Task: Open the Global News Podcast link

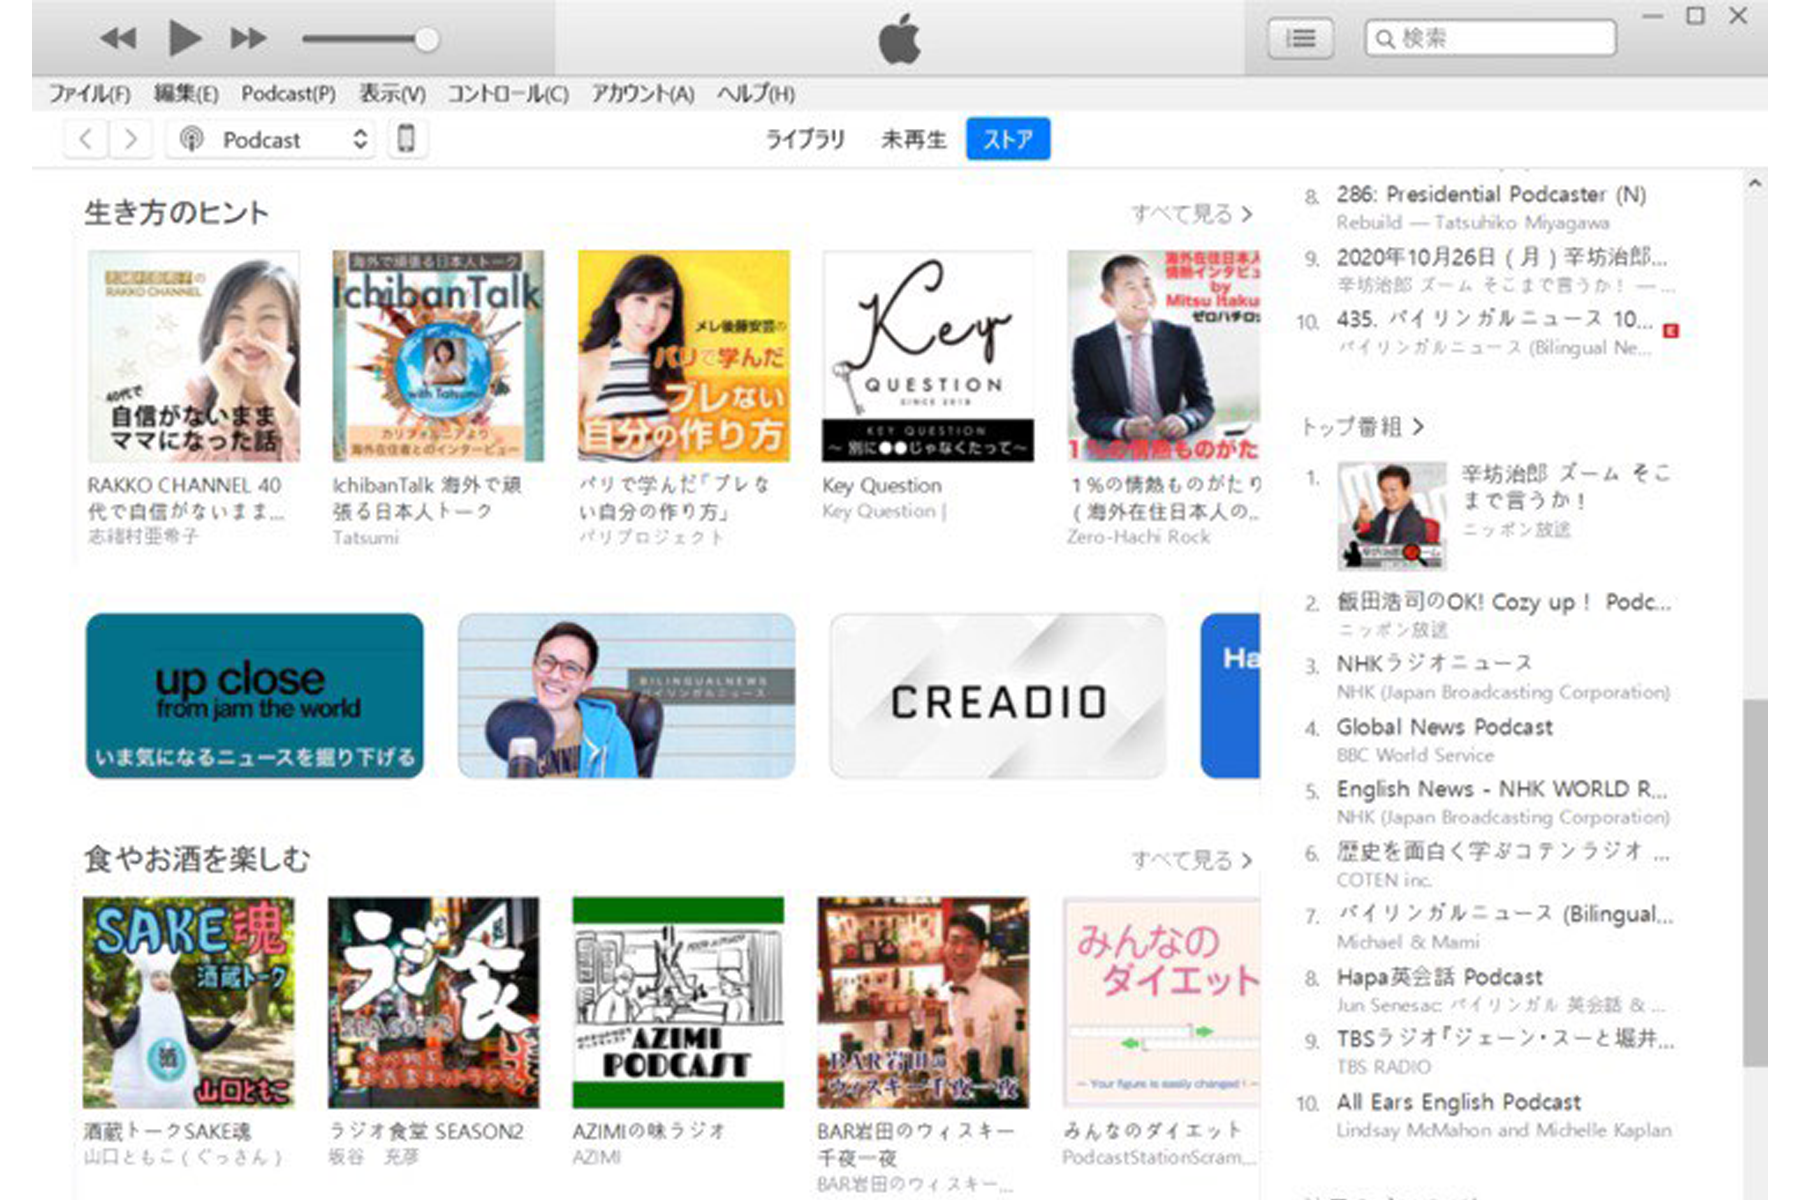Action: pos(1444,727)
